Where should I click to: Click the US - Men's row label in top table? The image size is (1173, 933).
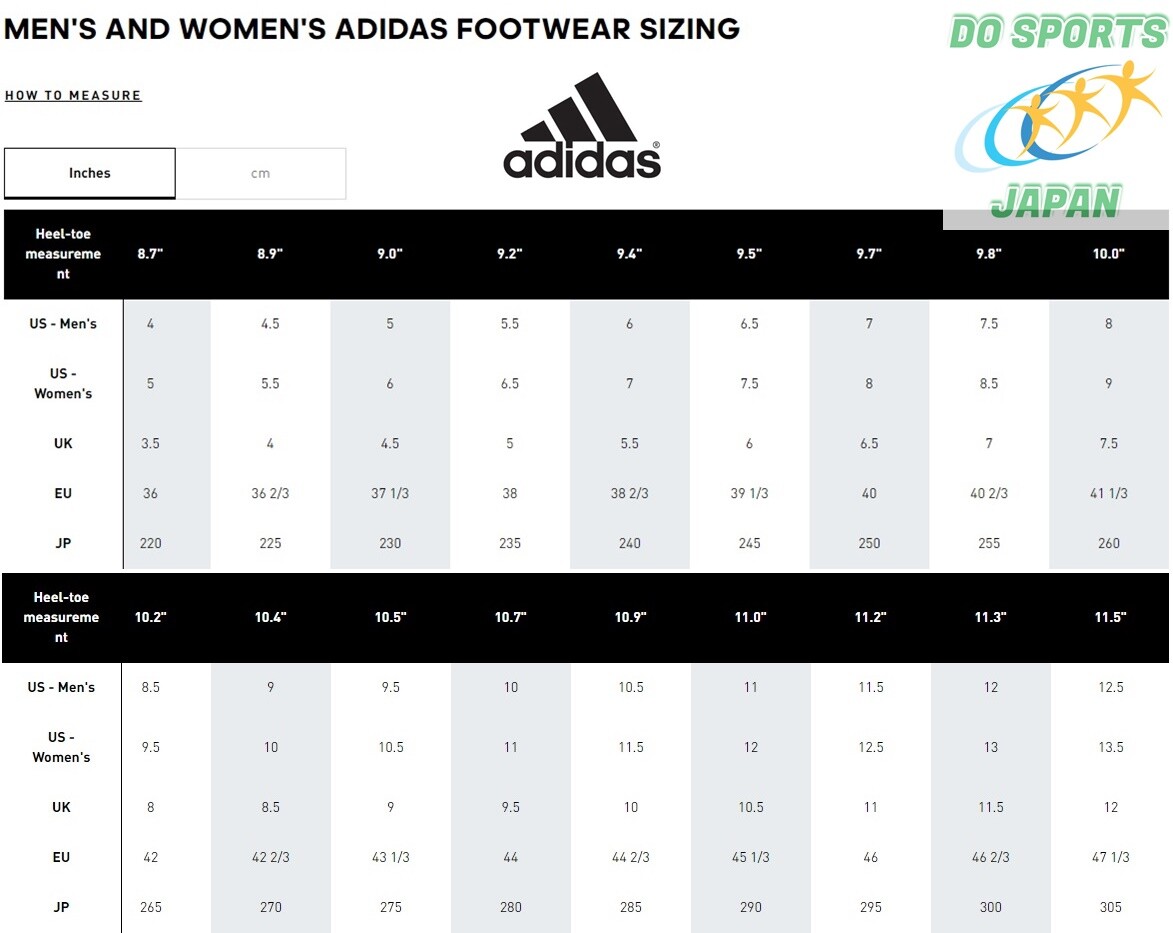pyautogui.click(x=63, y=324)
